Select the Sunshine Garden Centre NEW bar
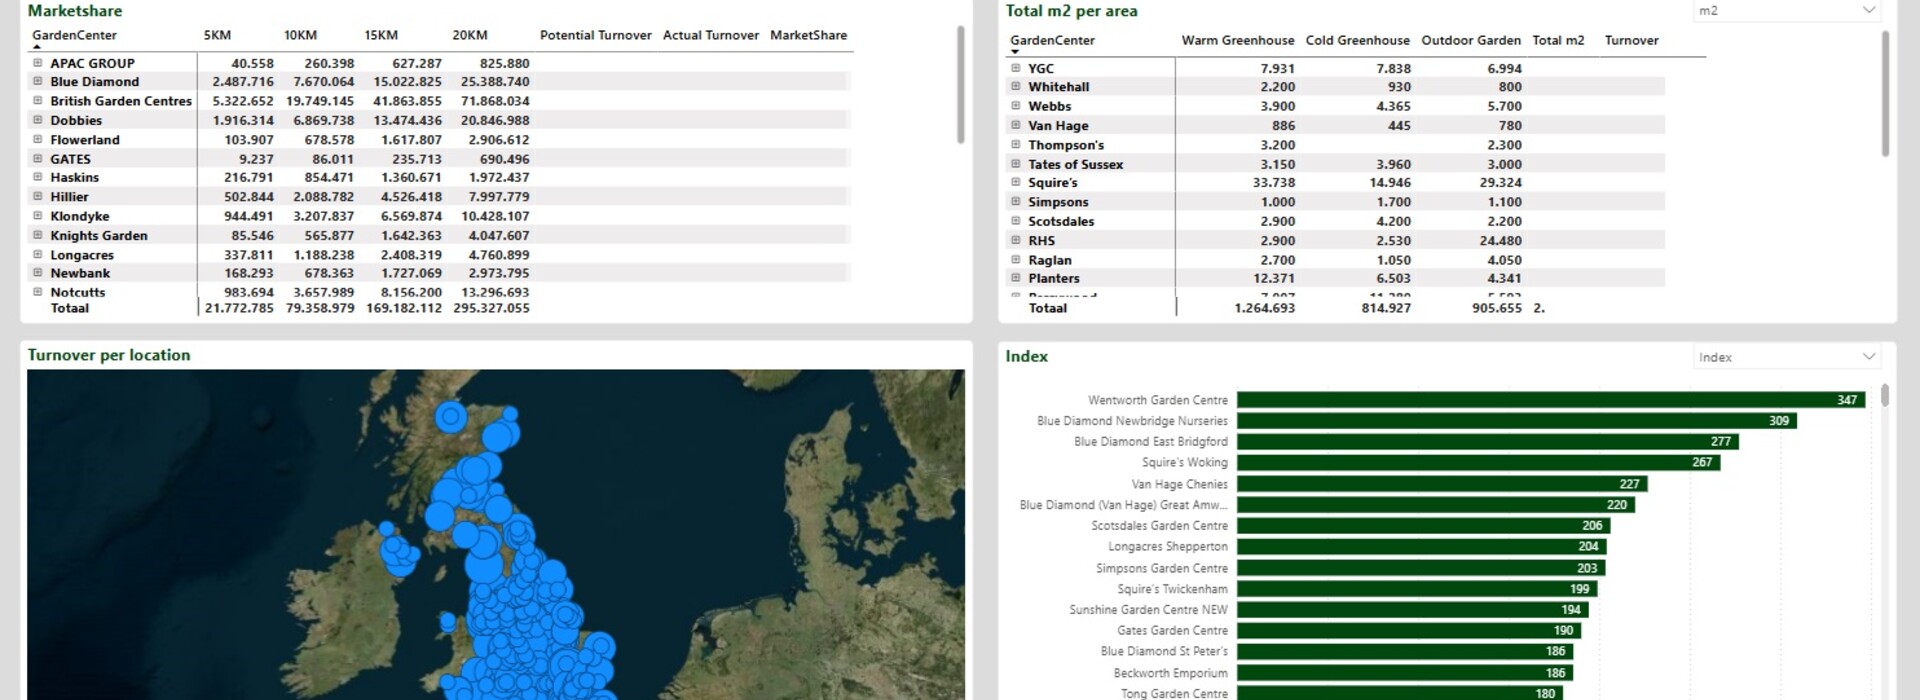This screenshot has height=700, width=1920. [x=1413, y=610]
